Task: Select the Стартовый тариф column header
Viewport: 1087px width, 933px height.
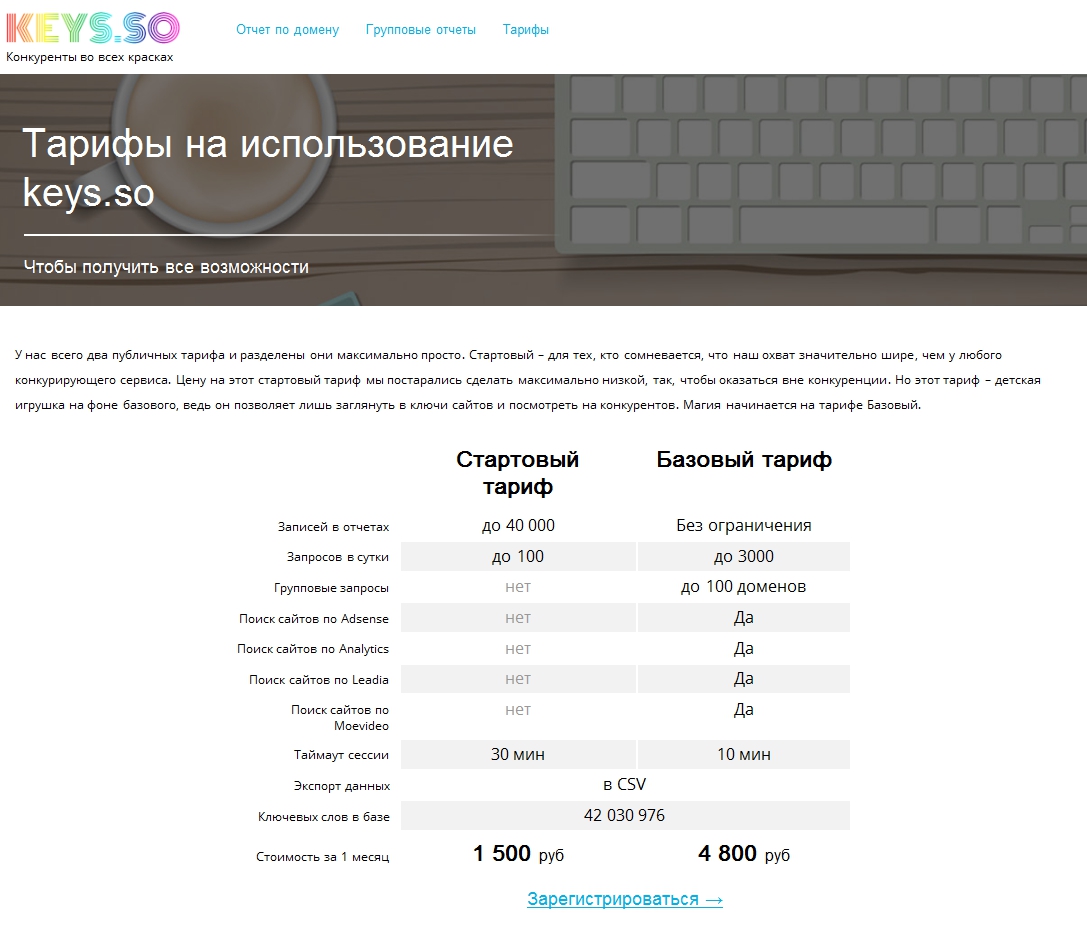Action: pyautogui.click(x=518, y=473)
